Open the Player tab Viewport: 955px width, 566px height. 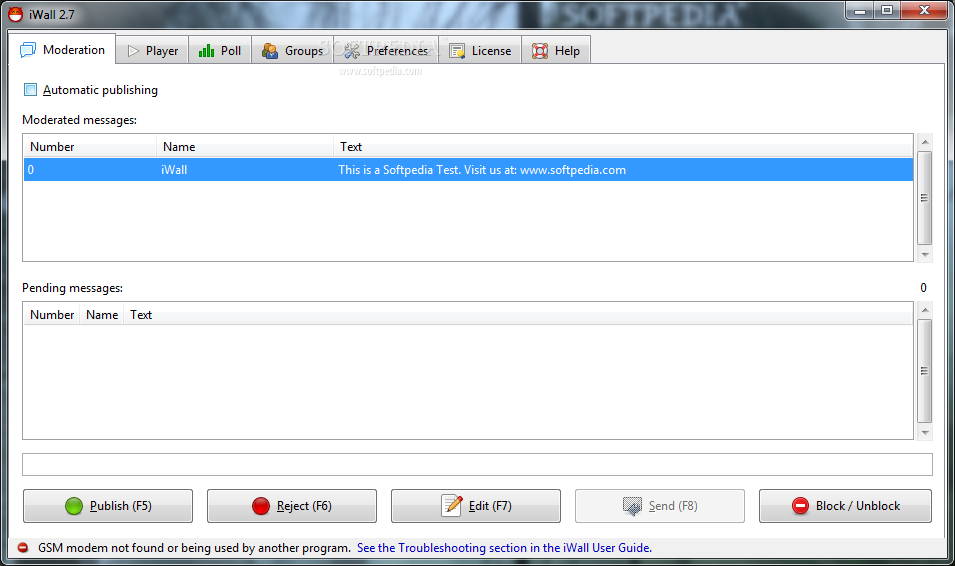[152, 51]
